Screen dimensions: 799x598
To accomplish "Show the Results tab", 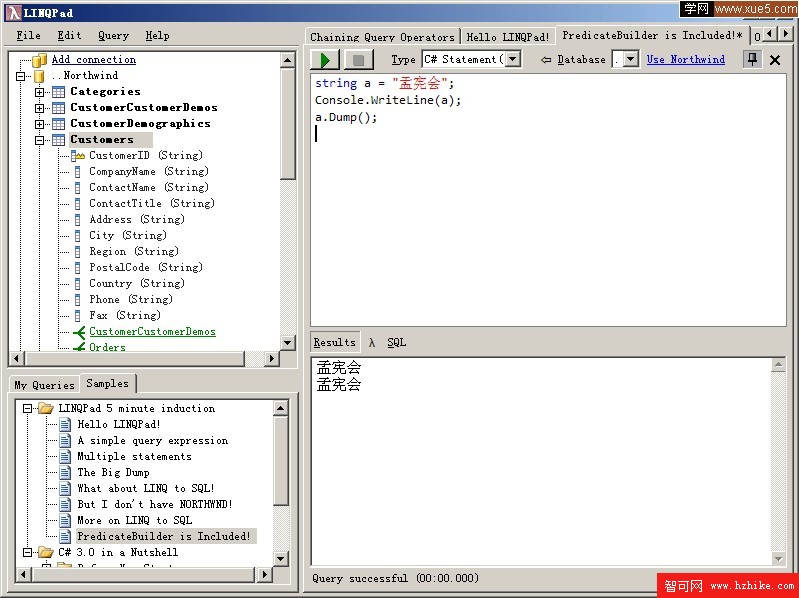I will (335, 343).
